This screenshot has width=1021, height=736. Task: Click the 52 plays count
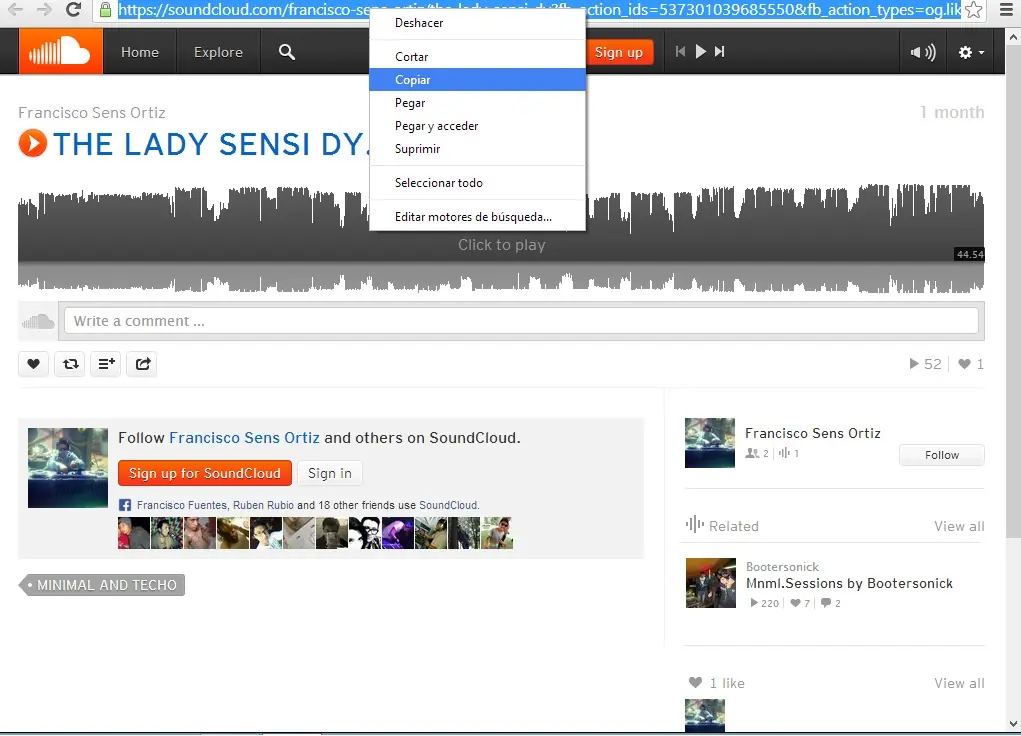(x=925, y=364)
